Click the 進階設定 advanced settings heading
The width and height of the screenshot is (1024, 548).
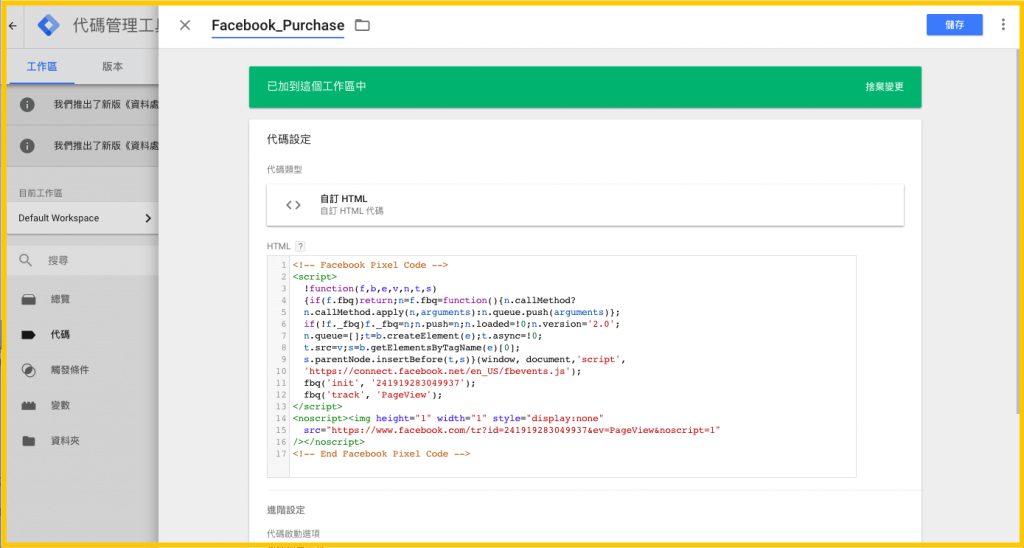pyautogui.click(x=286, y=509)
